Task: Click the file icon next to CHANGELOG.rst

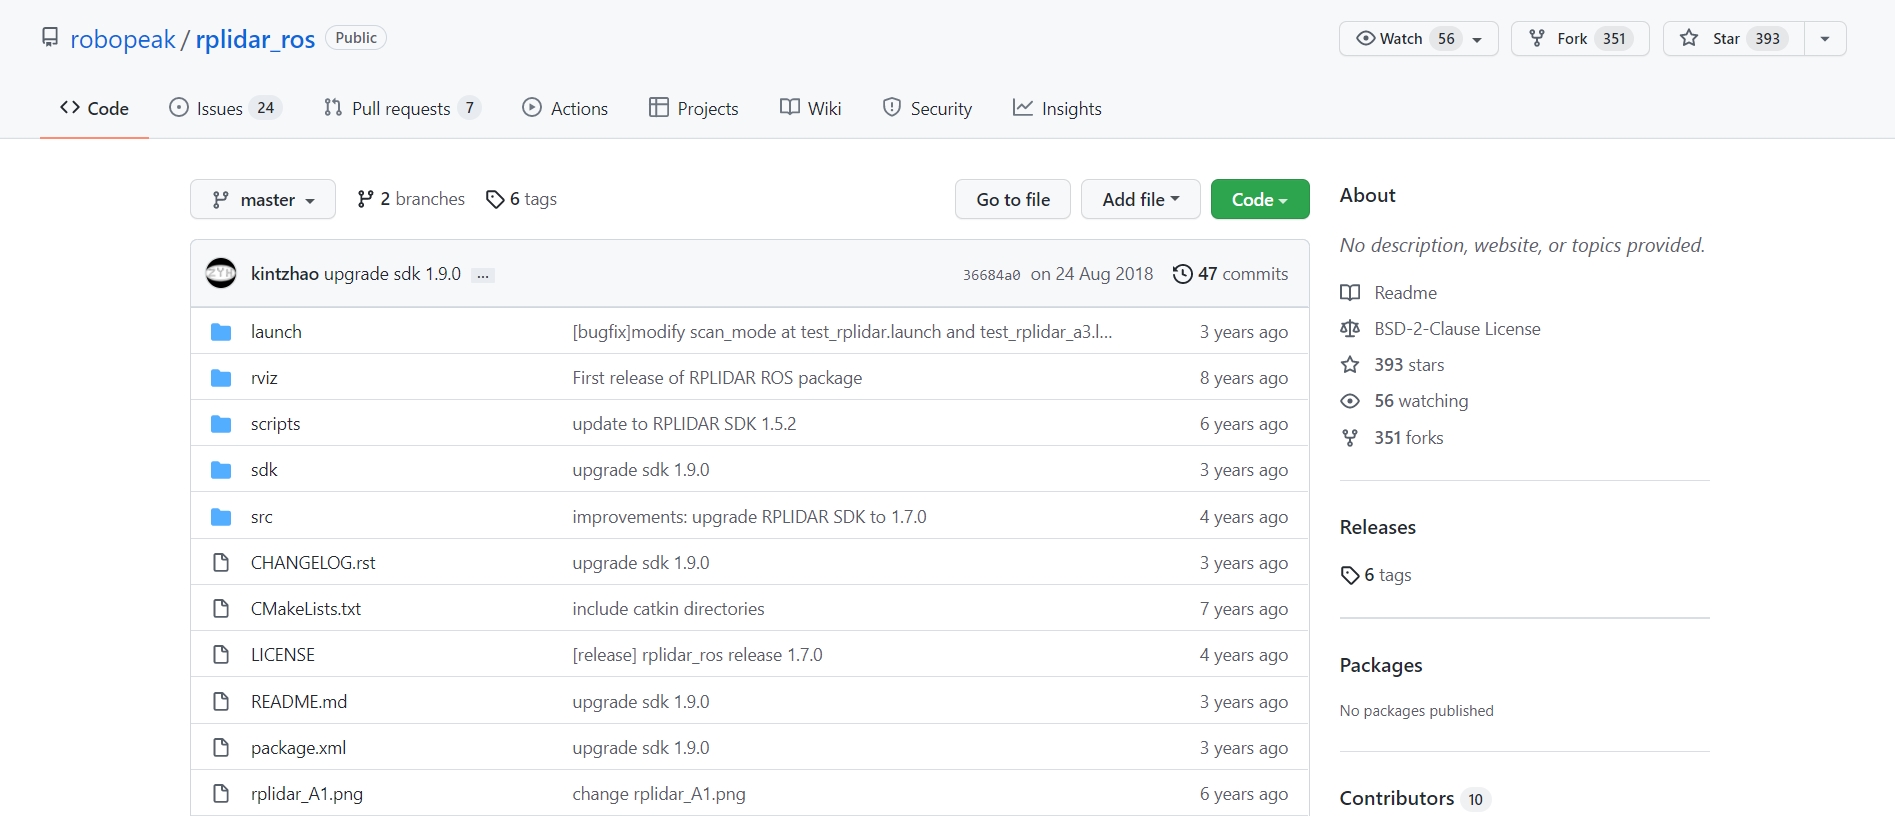Action: click(221, 563)
